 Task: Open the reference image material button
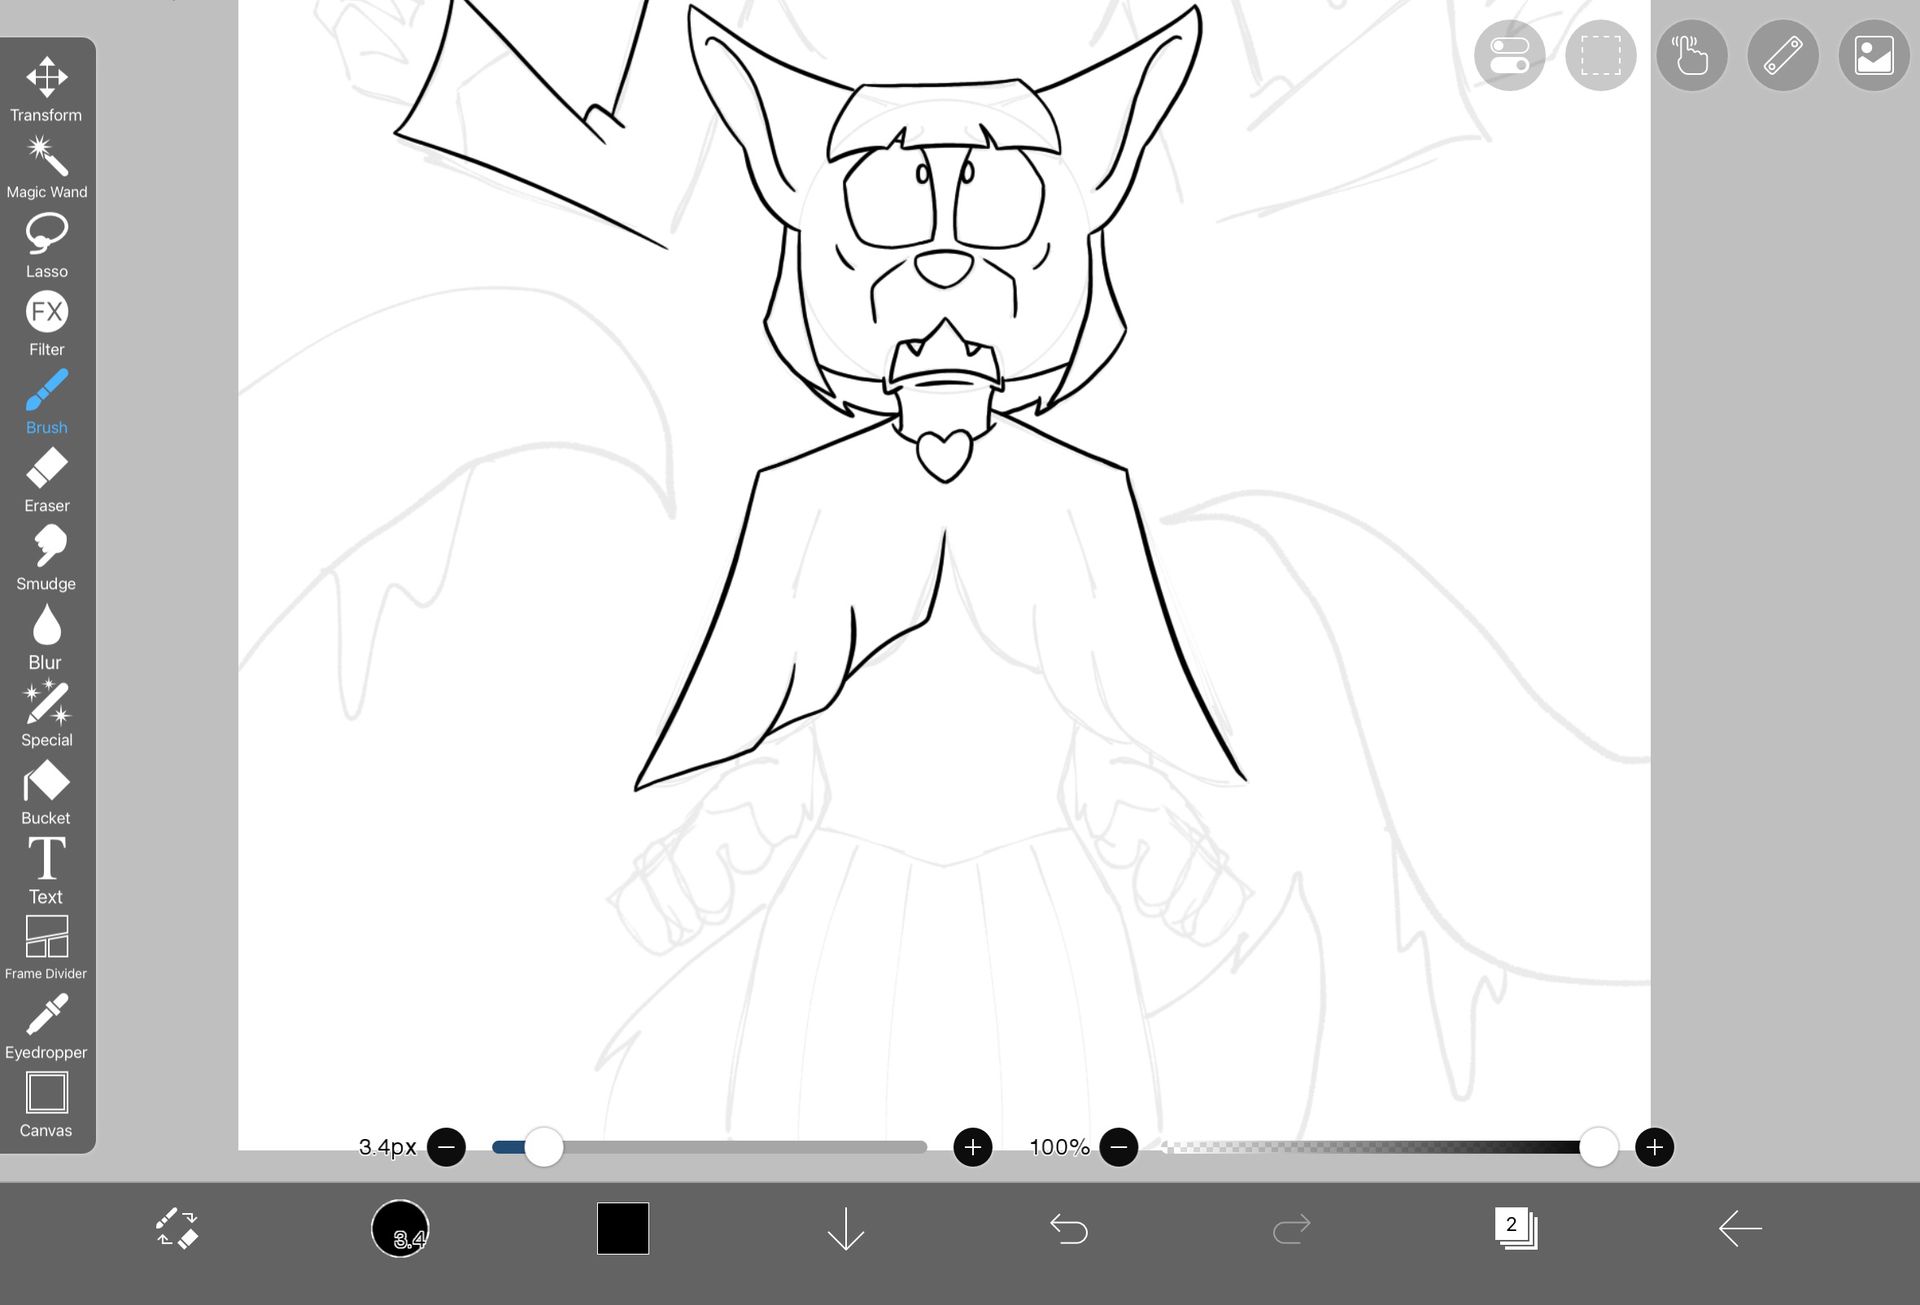pyautogui.click(x=1874, y=55)
